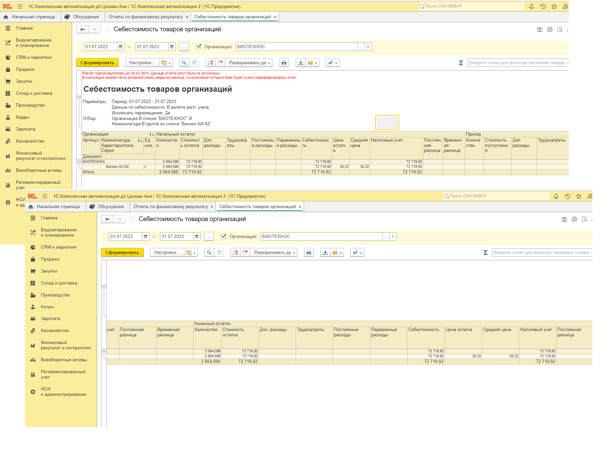Open report variants dropdown next to Настройки, lower window
Screen dimensions: 616x450
pyautogui.click(x=191, y=252)
